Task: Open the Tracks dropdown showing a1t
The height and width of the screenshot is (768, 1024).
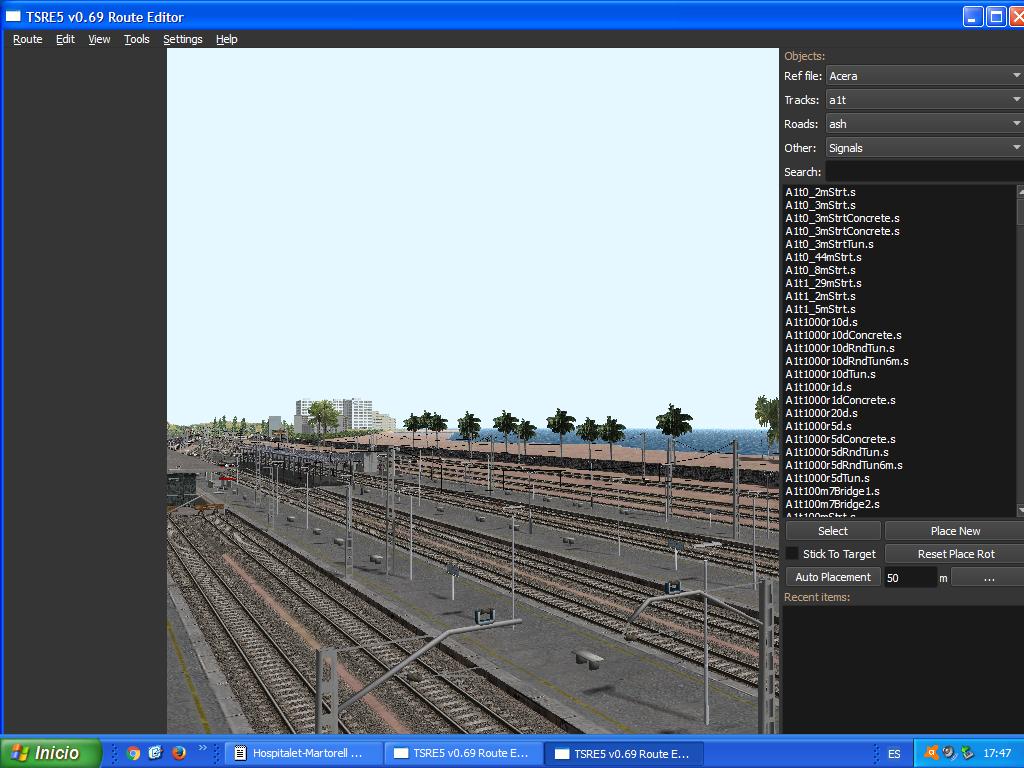Action: 924,100
